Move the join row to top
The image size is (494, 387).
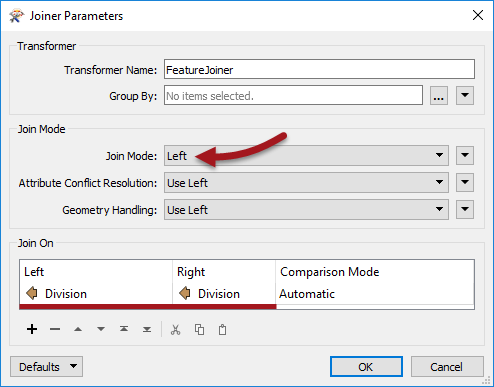pos(124,329)
